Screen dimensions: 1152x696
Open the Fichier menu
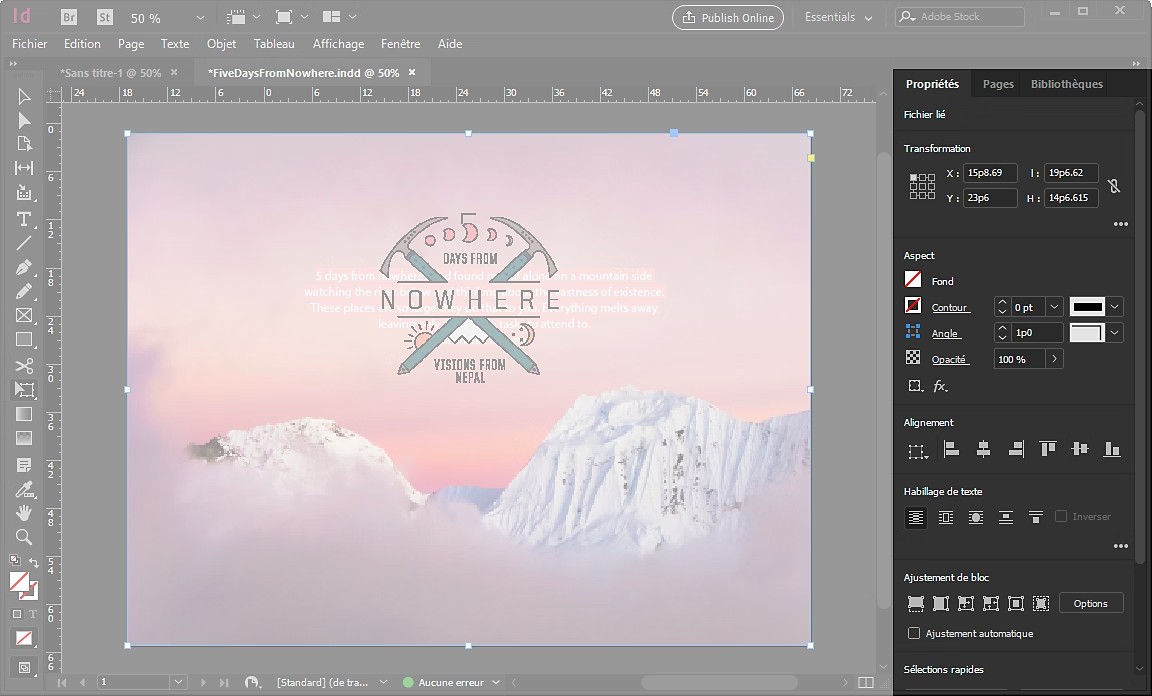29,43
